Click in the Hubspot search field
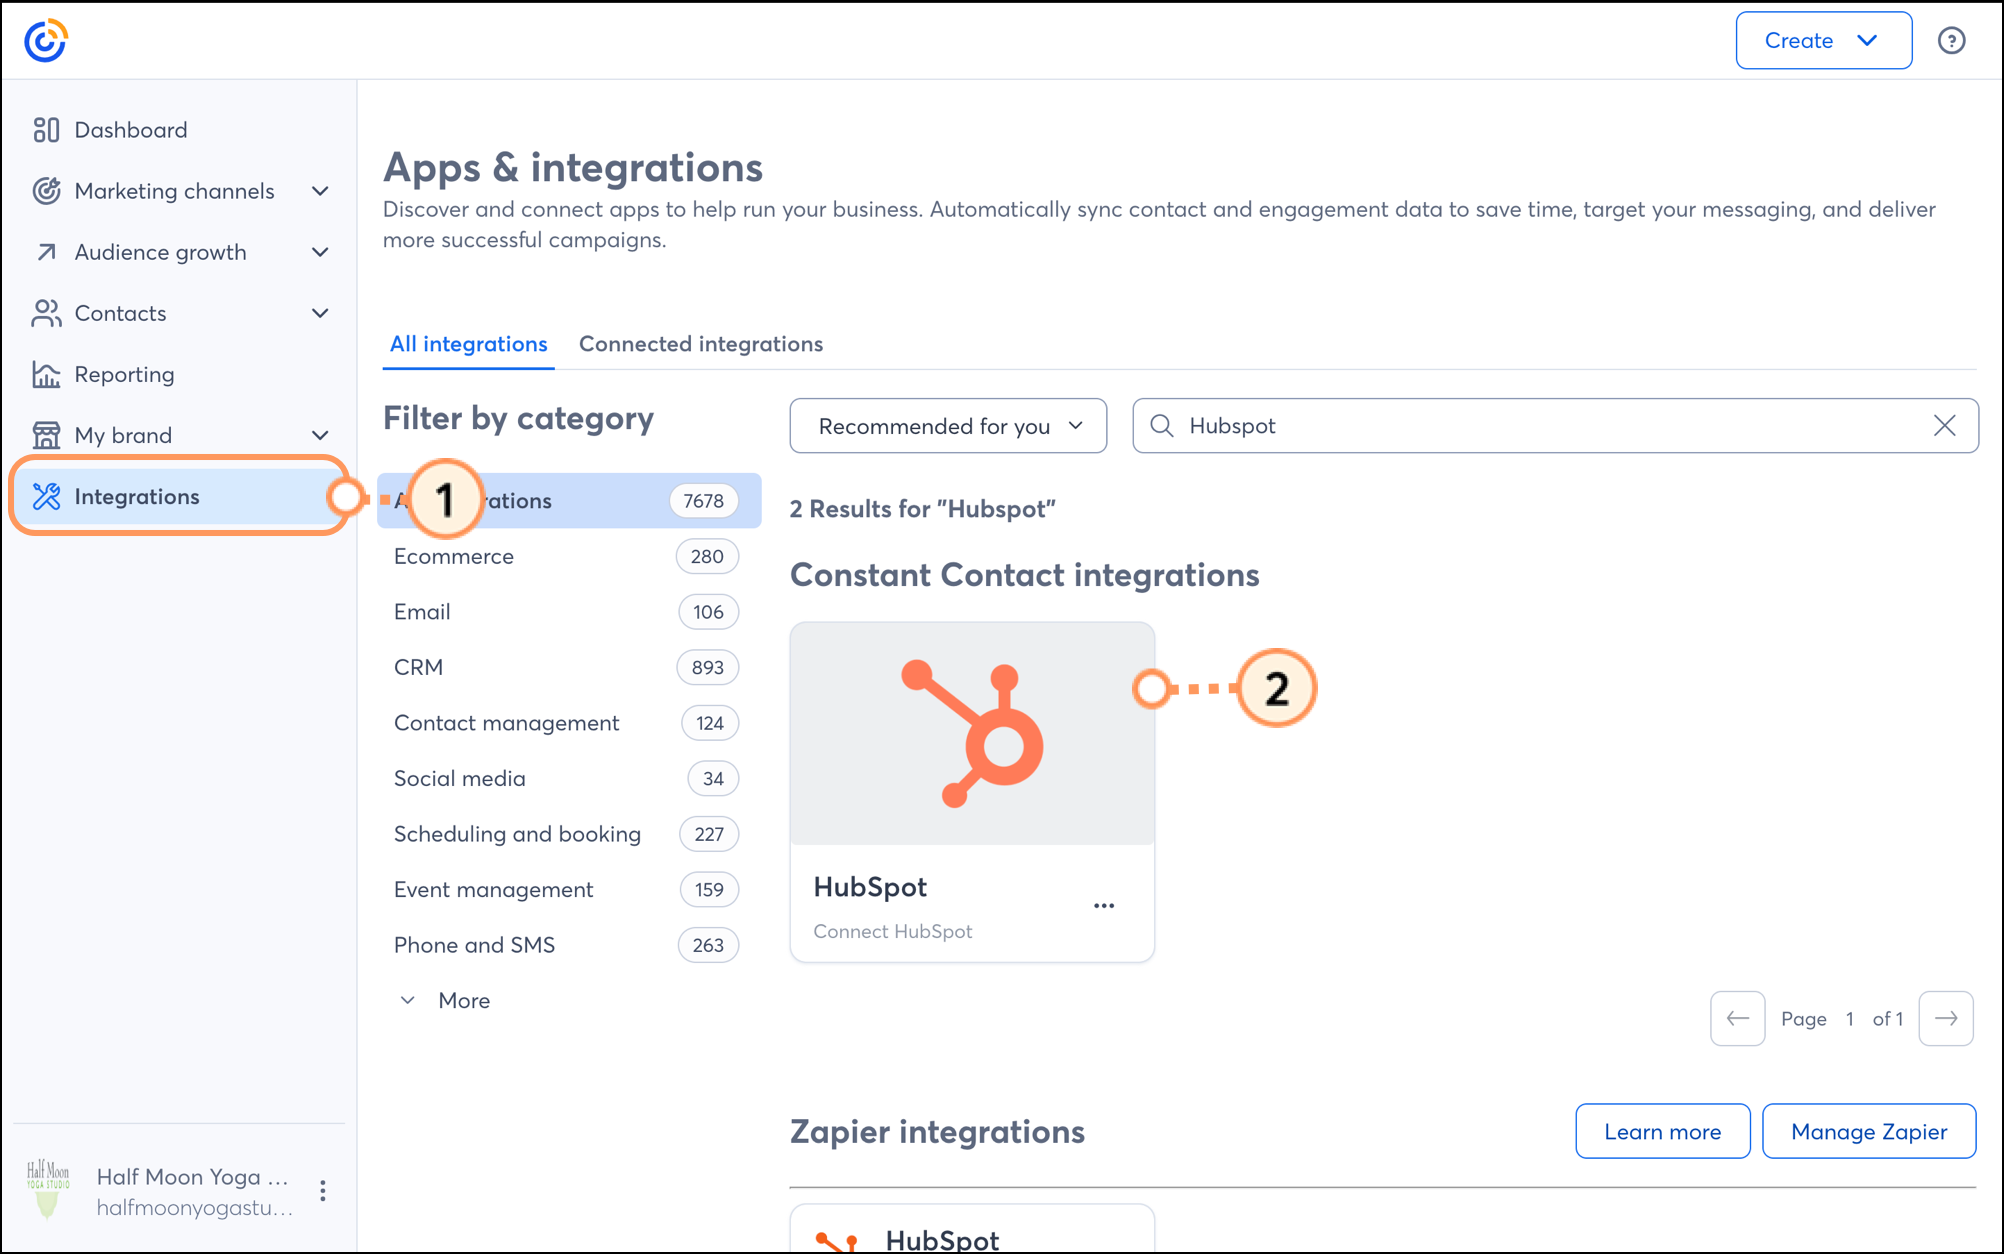Screen dimensions: 2004x1254 [x=1555, y=426]
